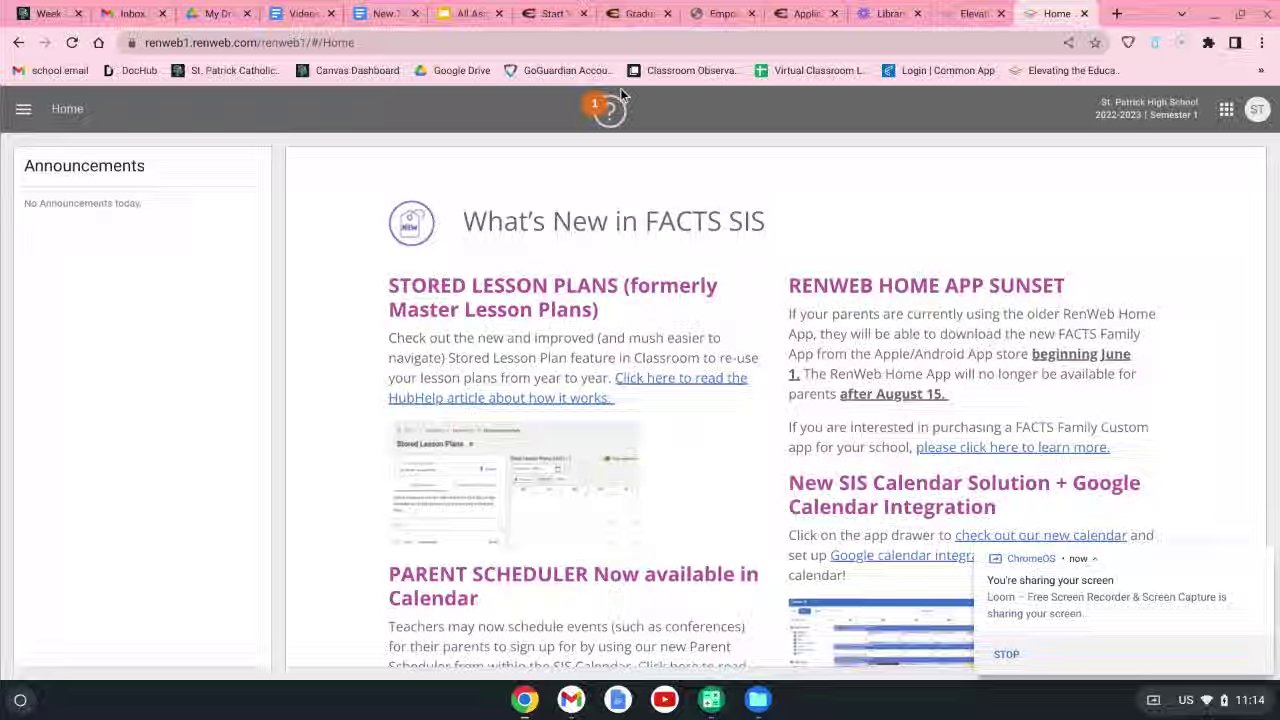Go back using the browser back arrow
1280x720 pixels.
point(19,43)
